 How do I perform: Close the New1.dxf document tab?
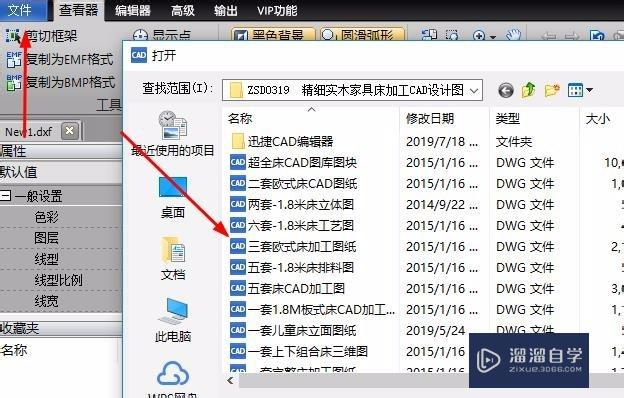70,131
